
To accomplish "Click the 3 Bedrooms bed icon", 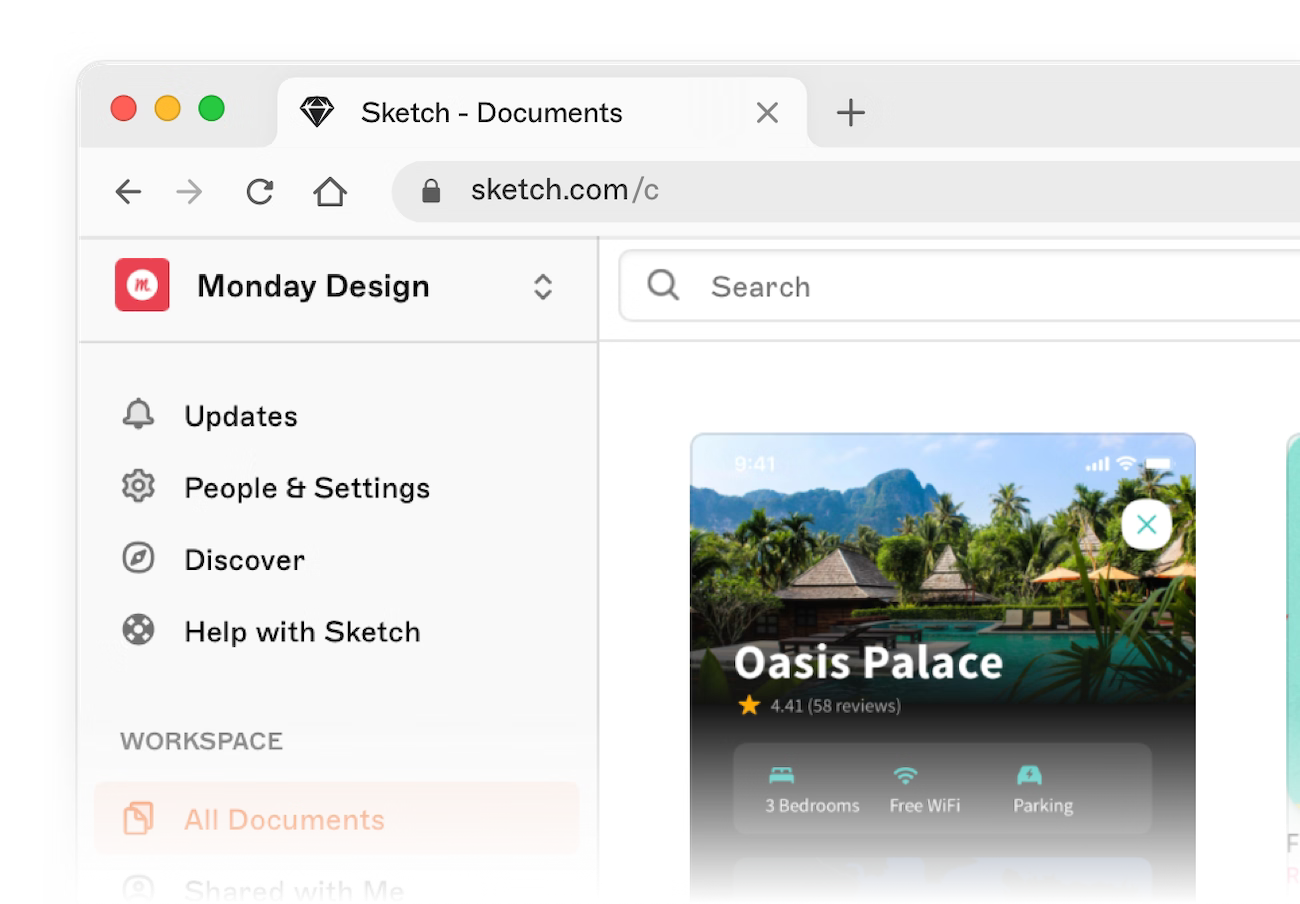I will pos(781,775).
